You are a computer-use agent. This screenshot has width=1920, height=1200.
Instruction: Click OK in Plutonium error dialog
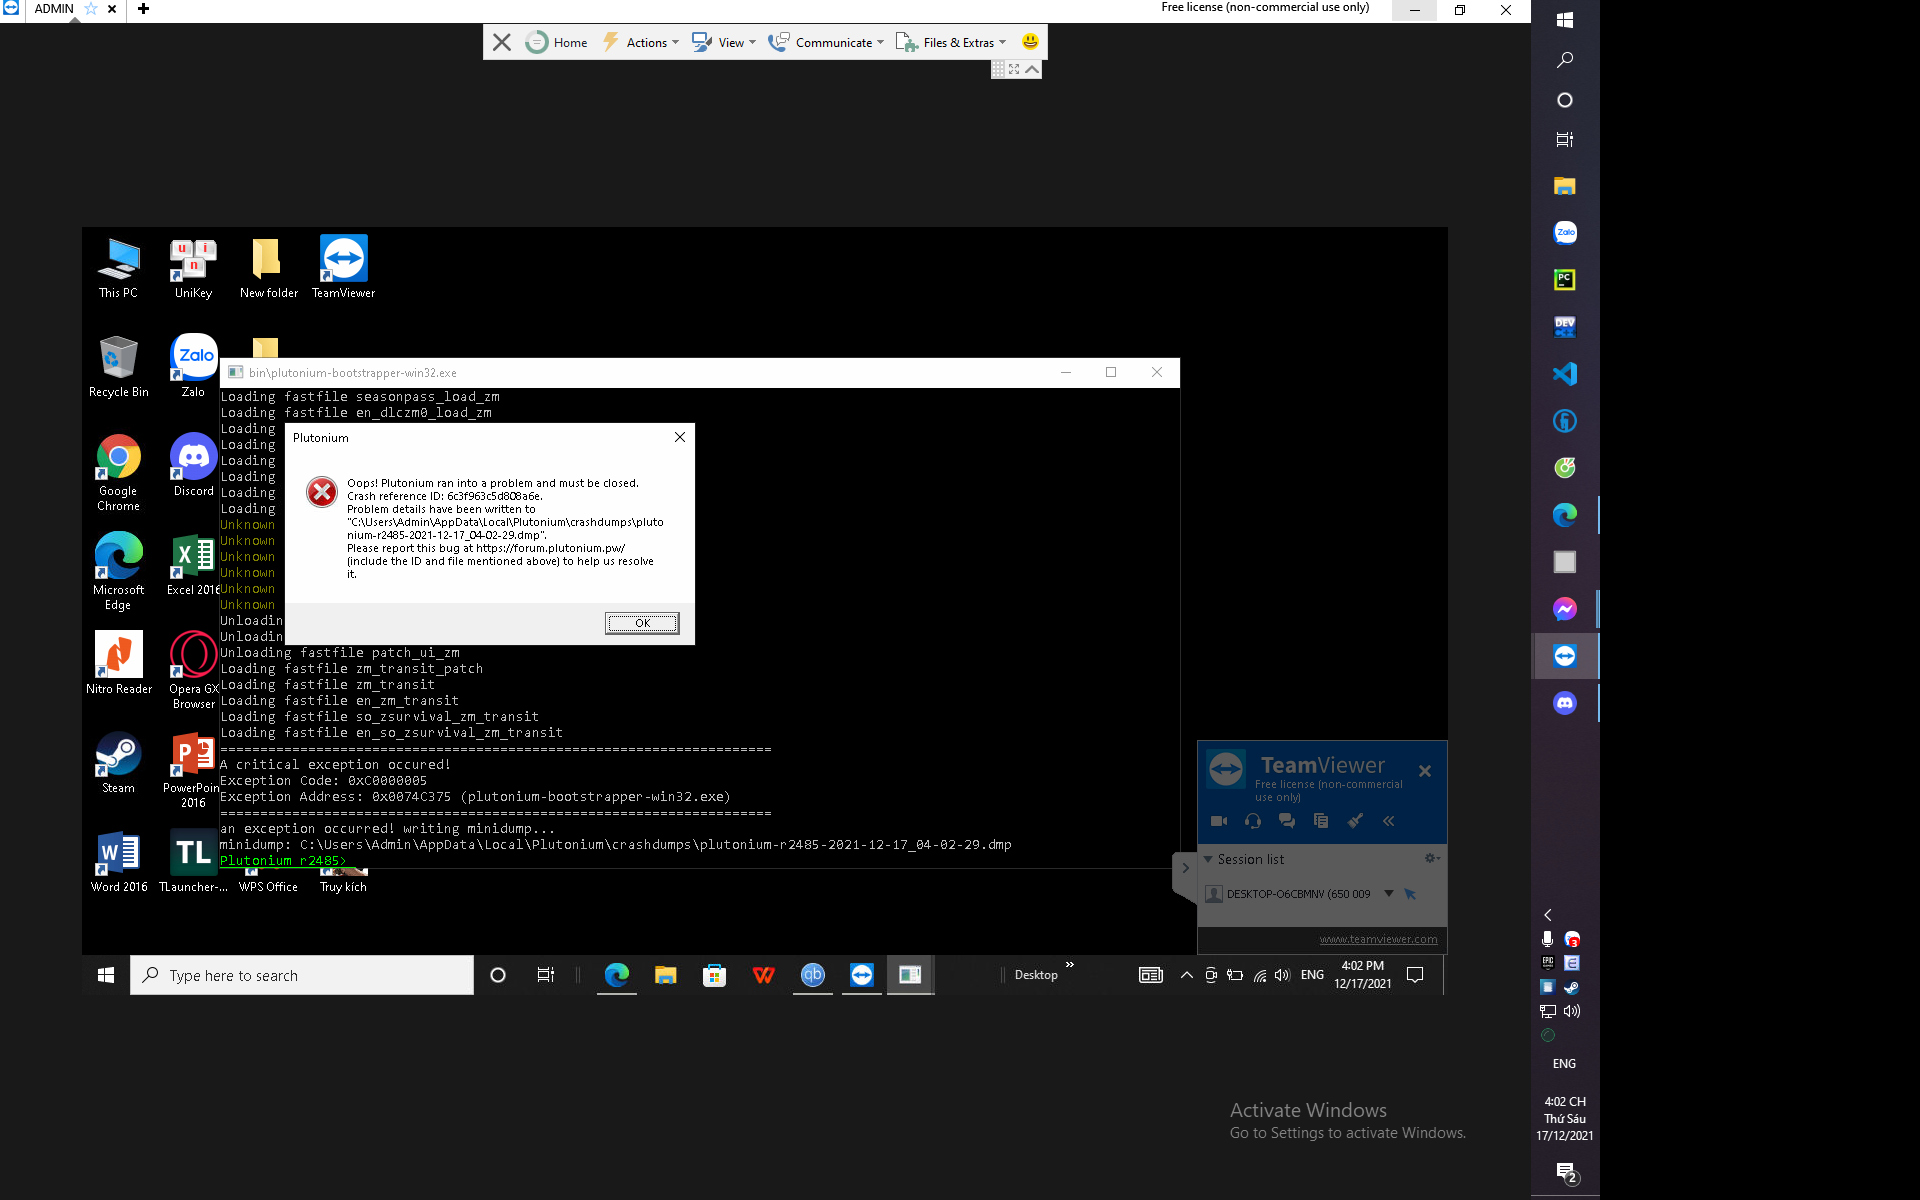coord(642,623)
